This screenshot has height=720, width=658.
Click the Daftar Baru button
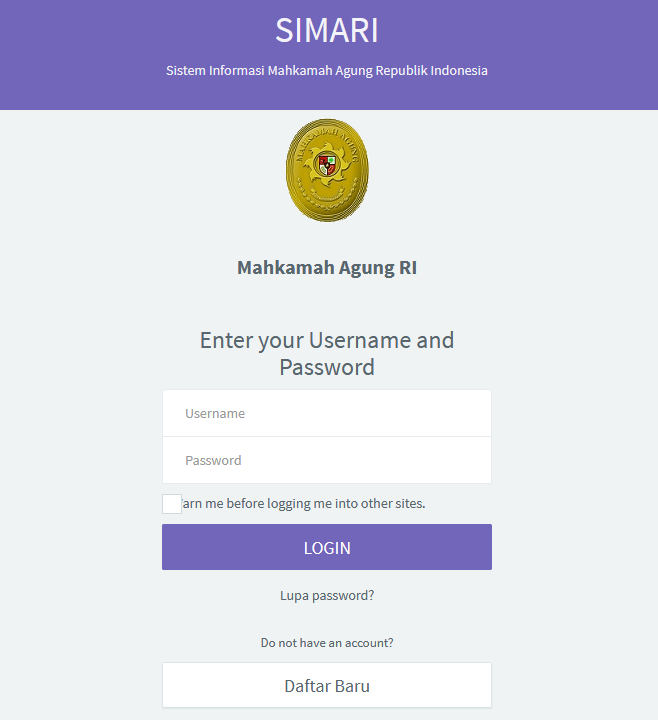pos(327,686)
